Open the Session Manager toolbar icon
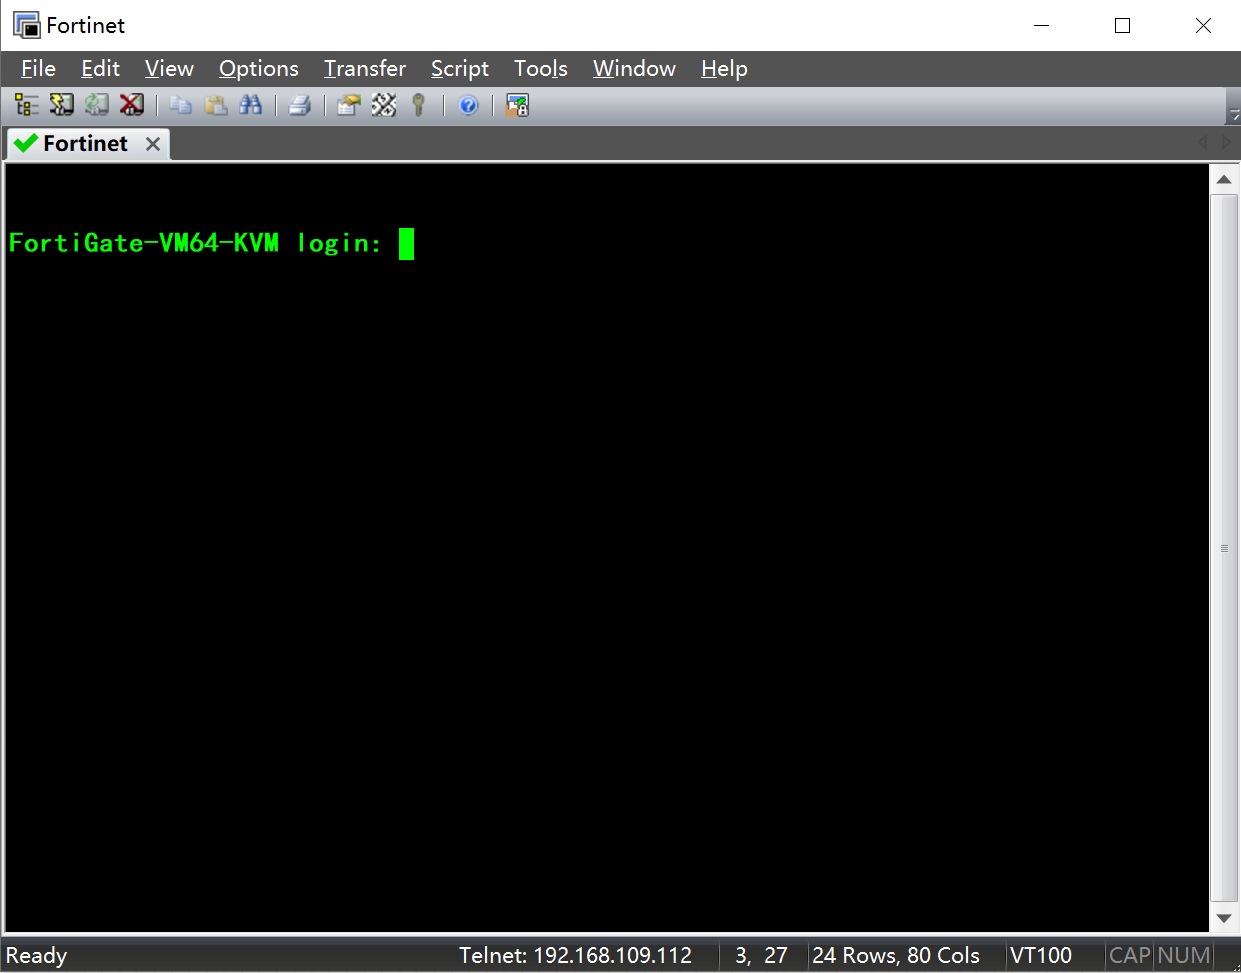This screenshot has width=1241, height=973. (x=27, y=105)
